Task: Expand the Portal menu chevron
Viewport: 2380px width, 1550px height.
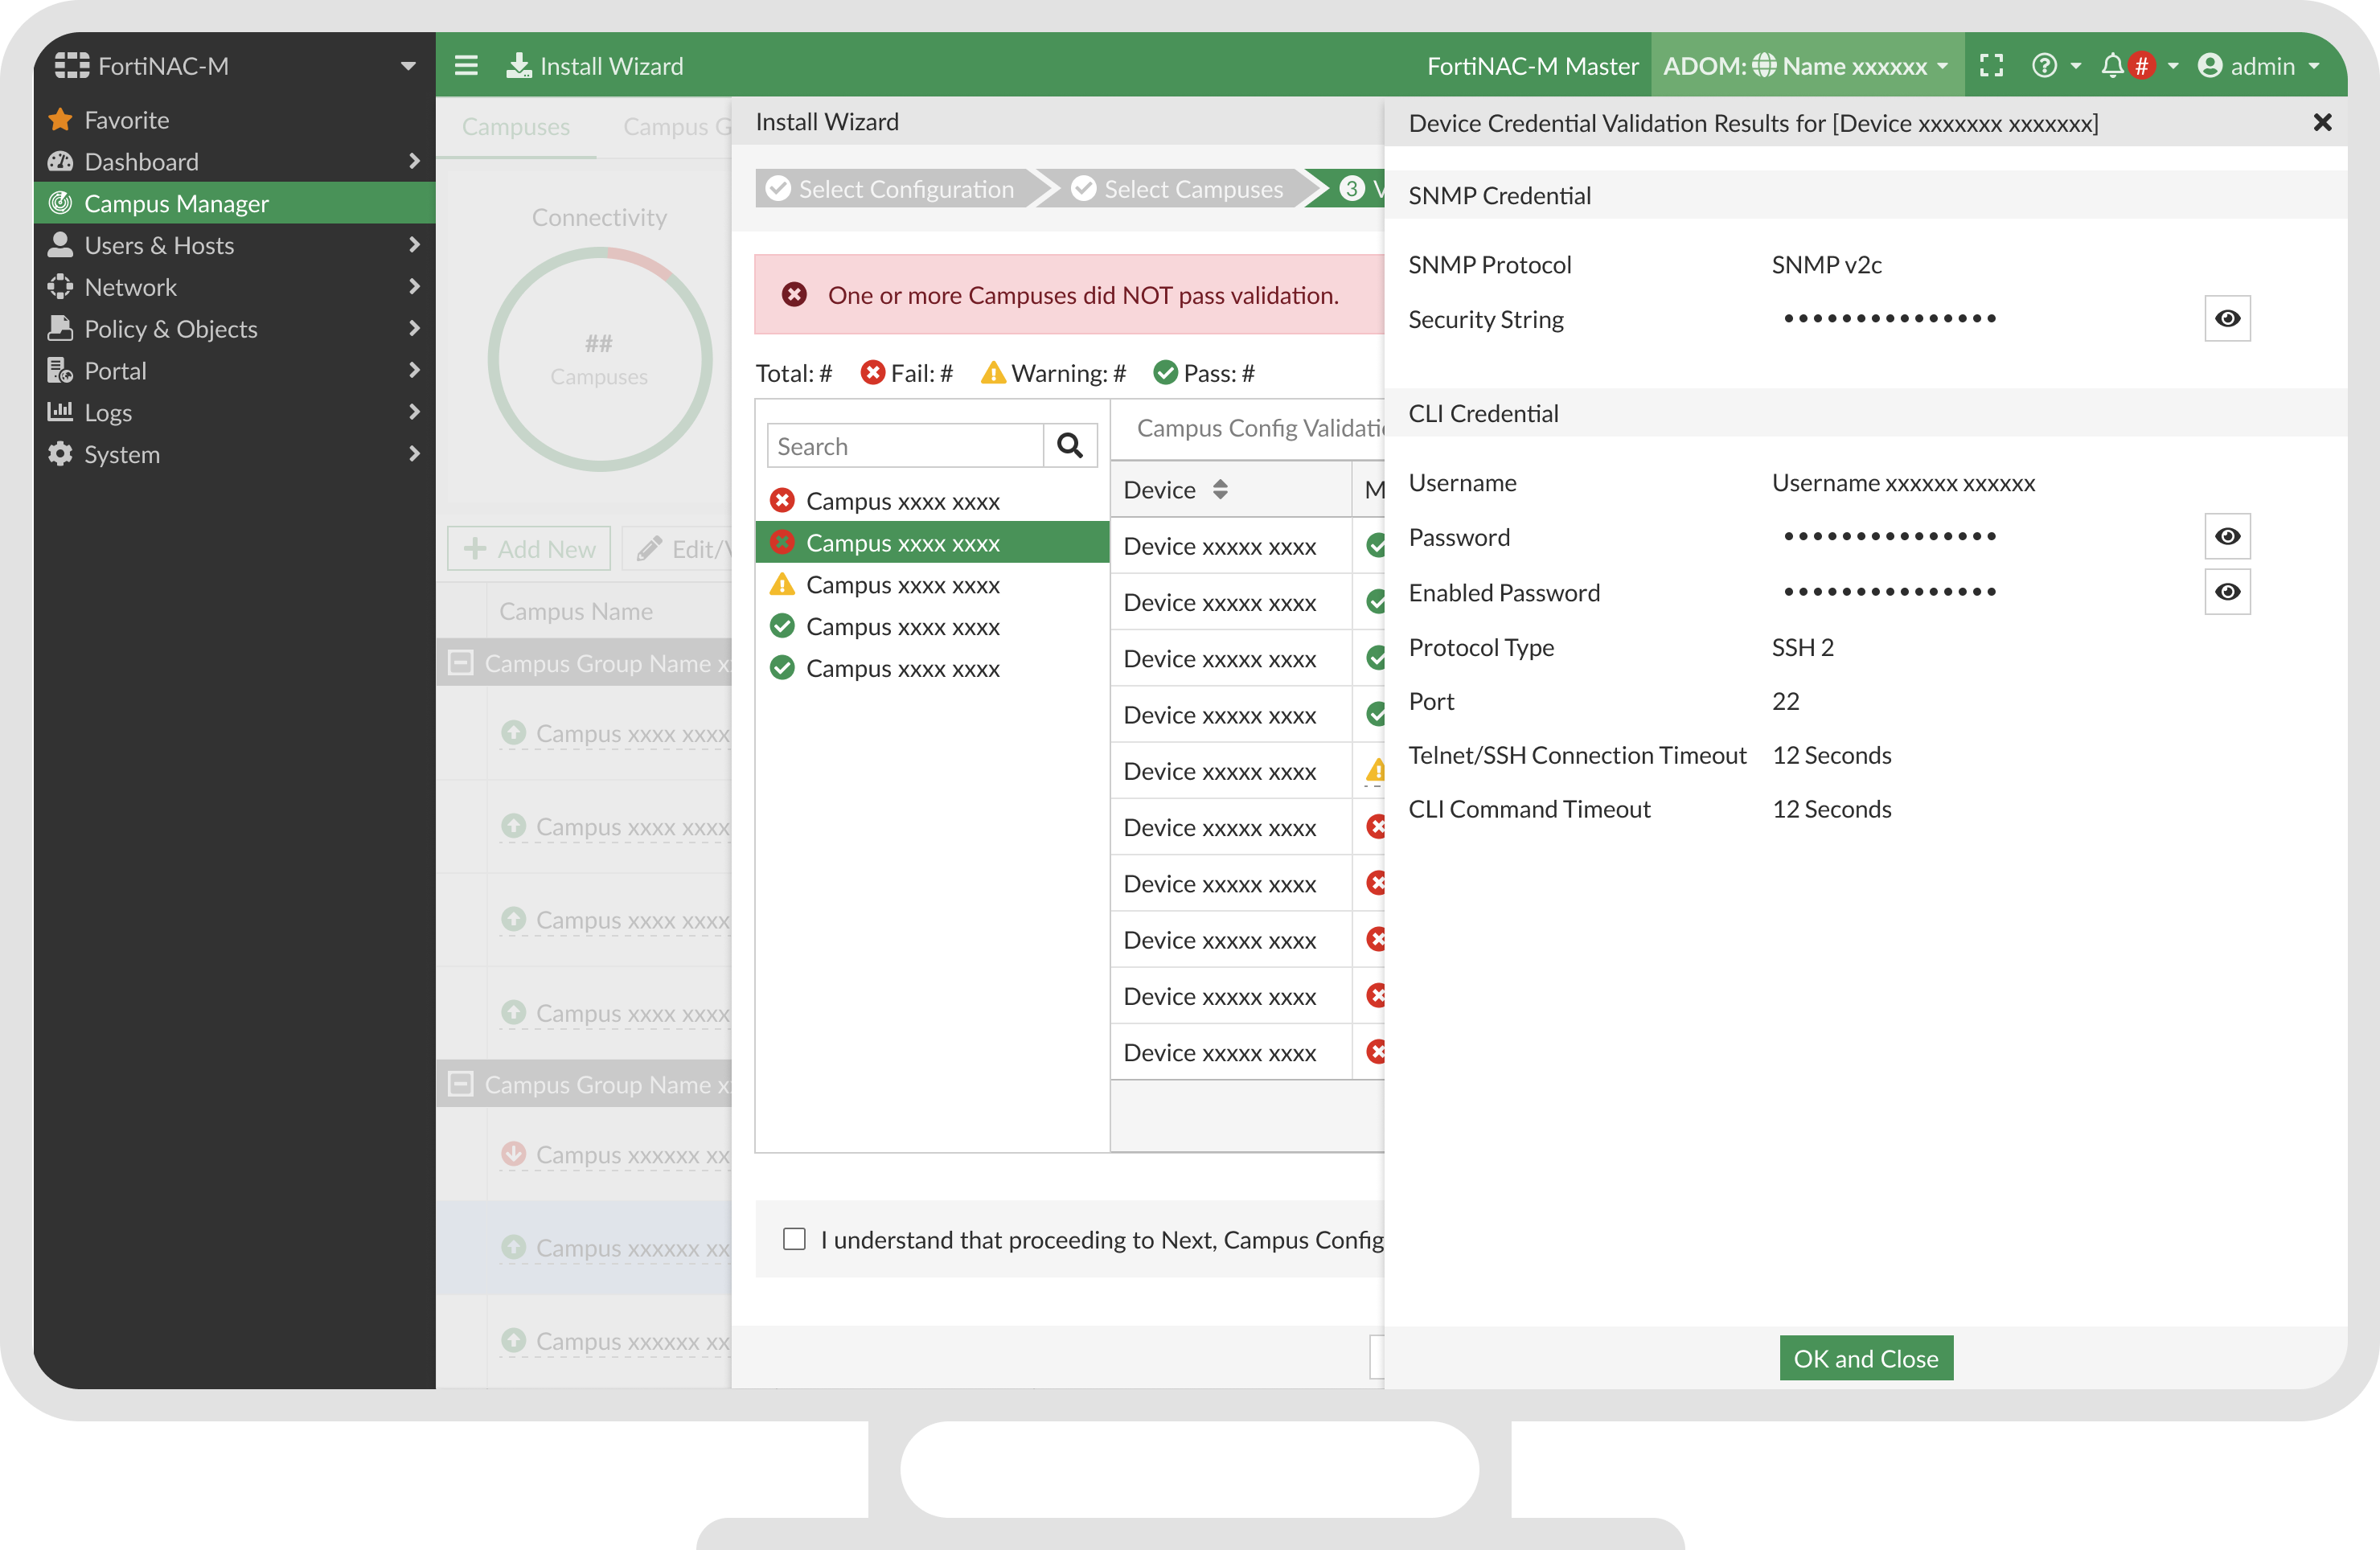Action: point(414,371)
